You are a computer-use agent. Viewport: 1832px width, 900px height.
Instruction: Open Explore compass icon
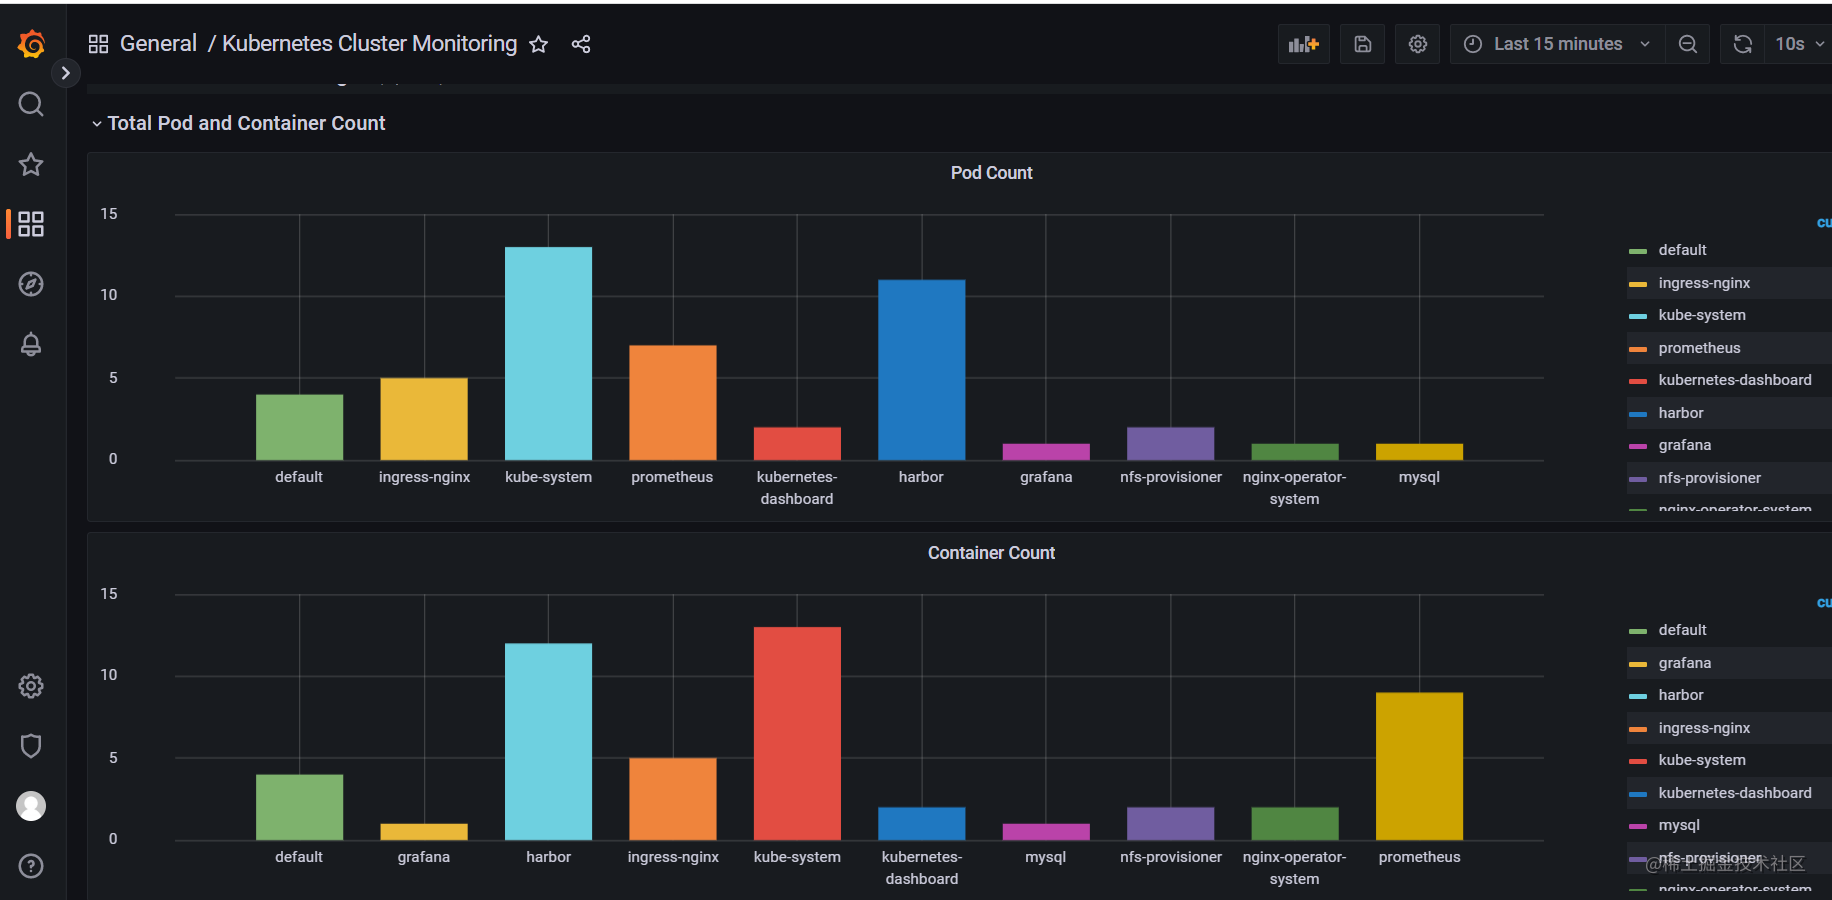click(31, 284)
